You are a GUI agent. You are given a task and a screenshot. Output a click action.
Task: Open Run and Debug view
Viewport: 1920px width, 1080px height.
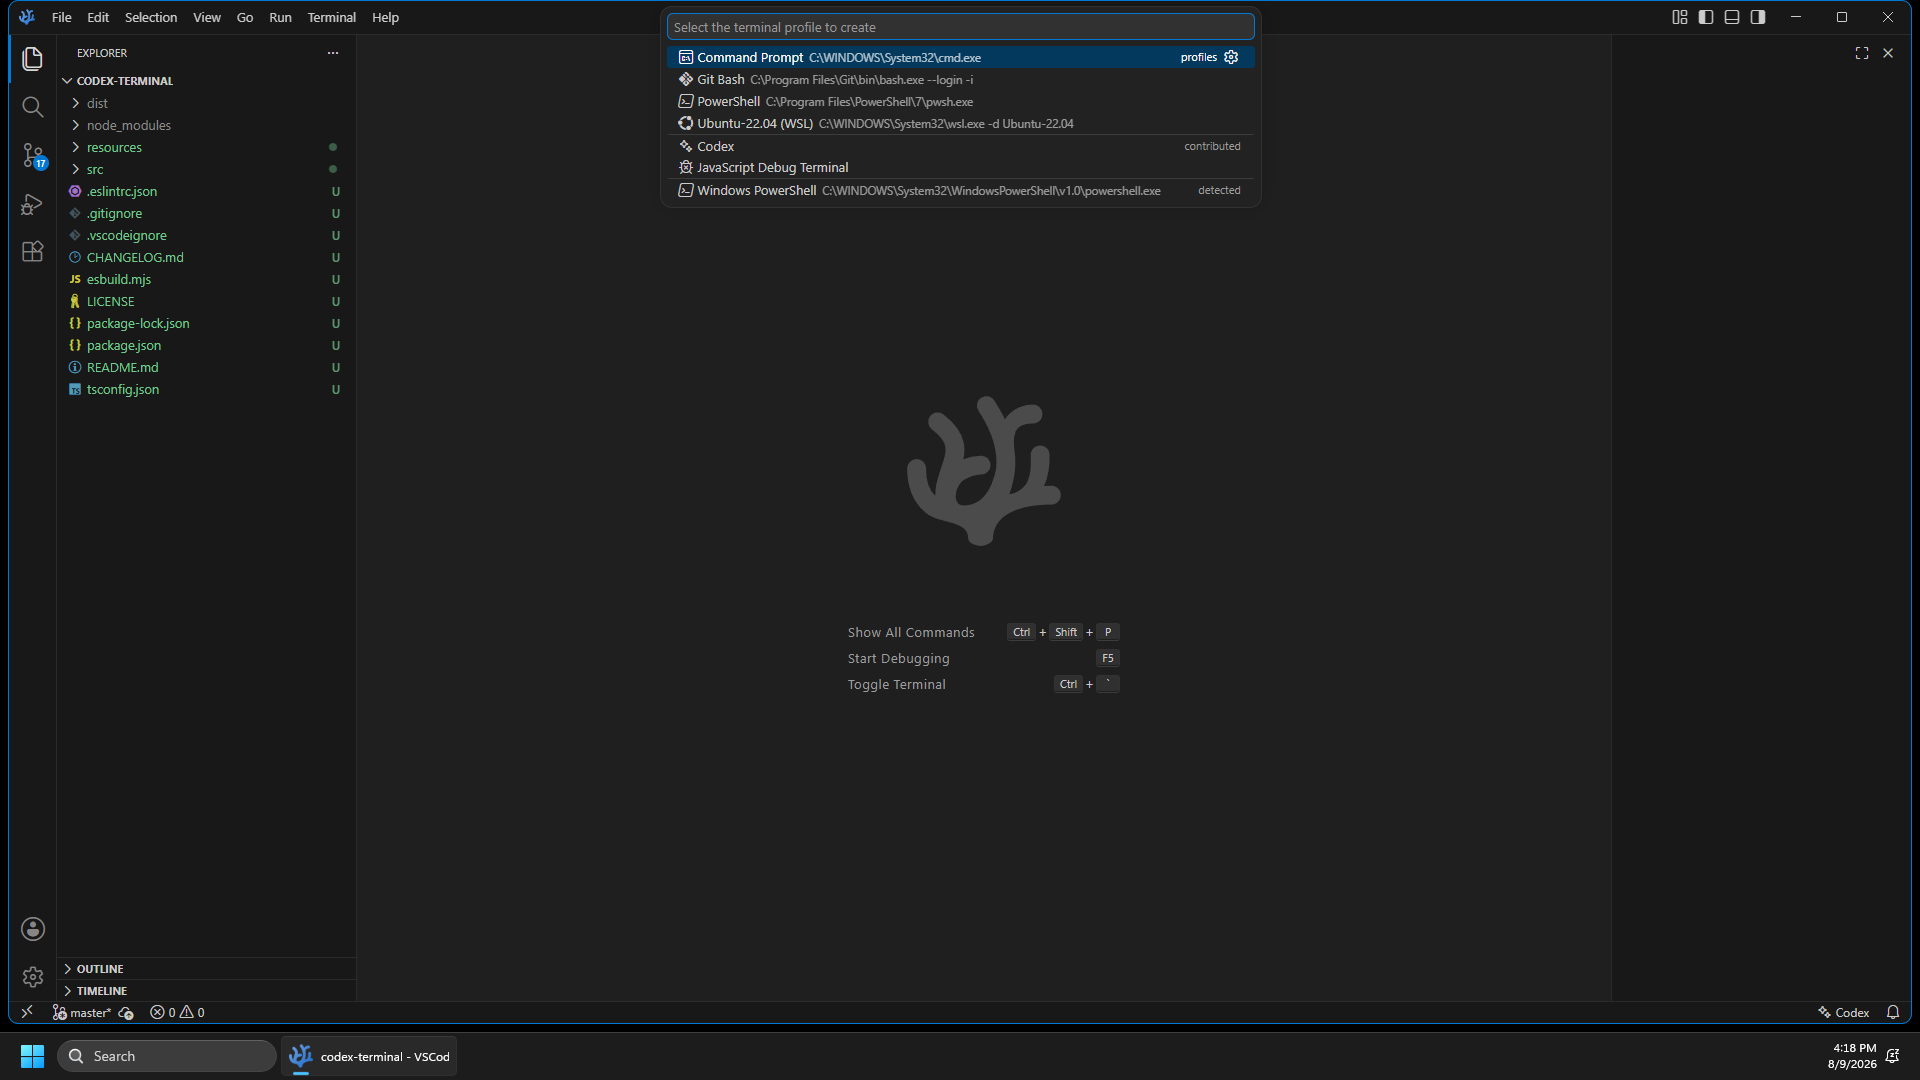click(x=32, y=205)
